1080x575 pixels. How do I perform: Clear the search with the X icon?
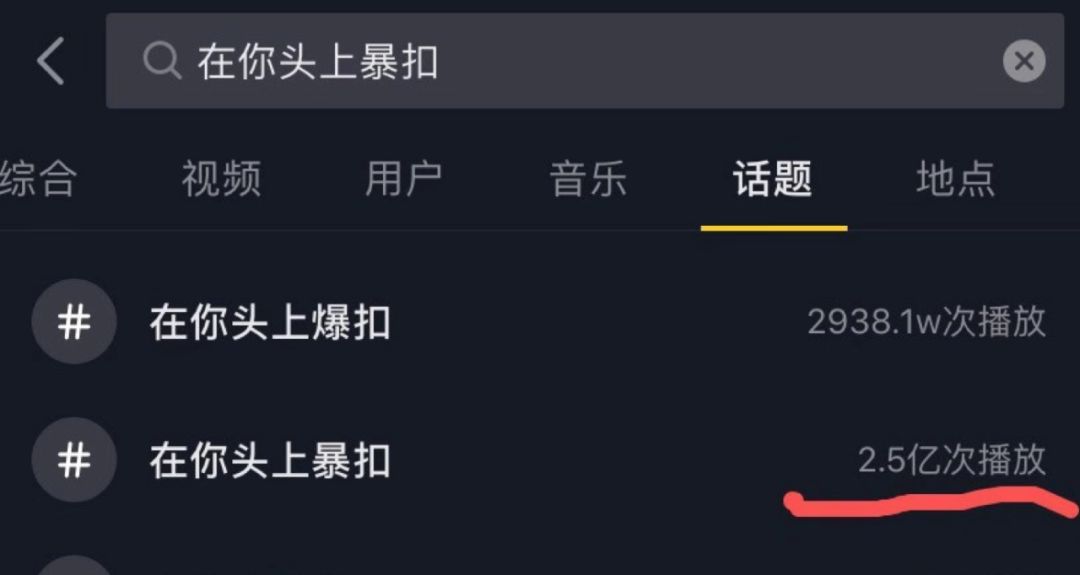coord(1023,62)
